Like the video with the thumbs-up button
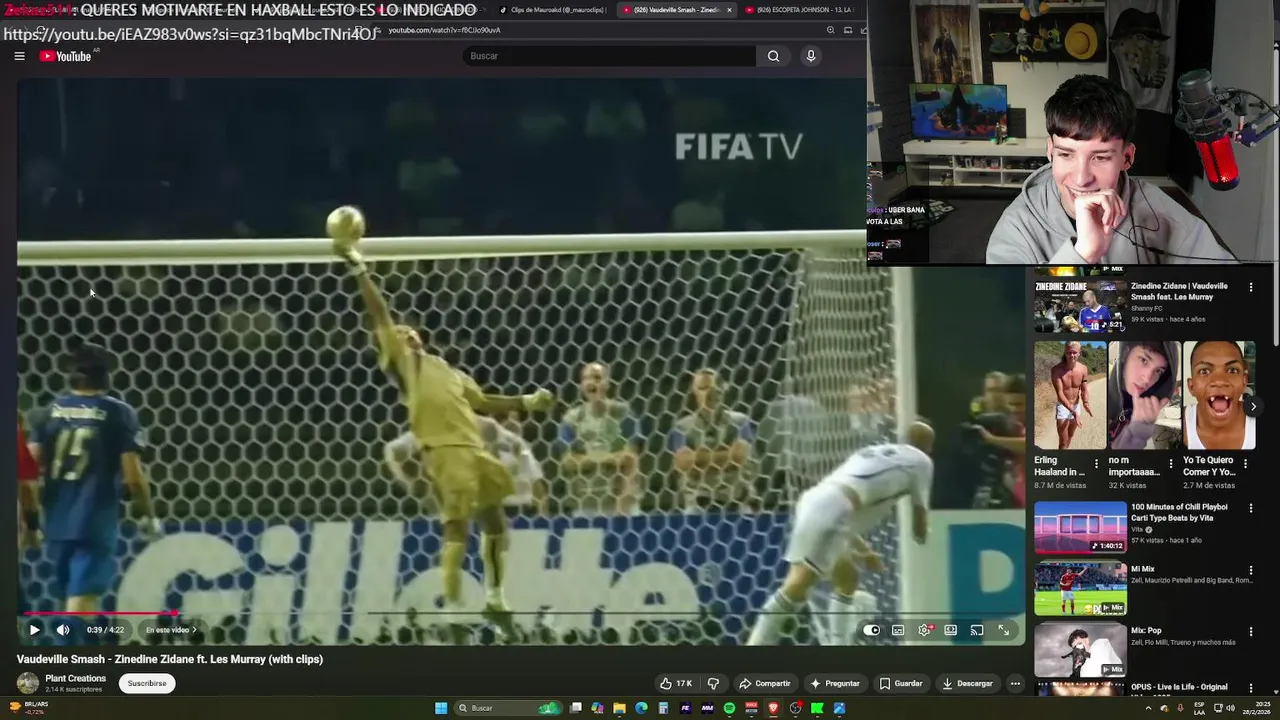 click(x=676, y=684)
